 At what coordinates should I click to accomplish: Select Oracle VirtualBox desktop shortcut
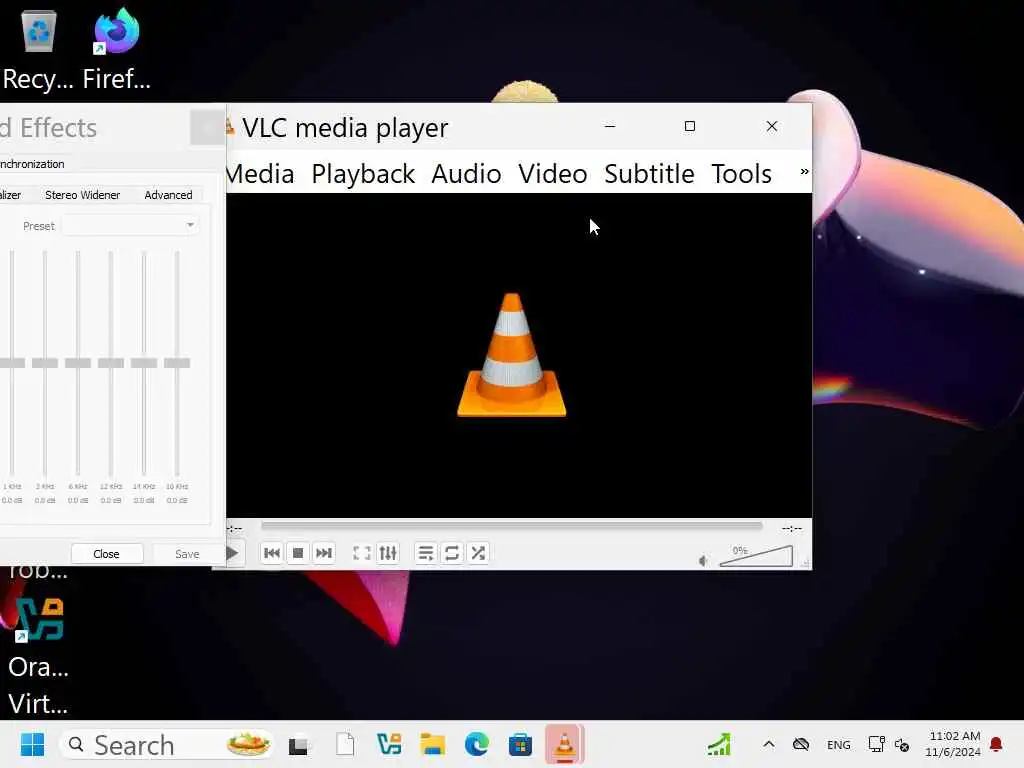[x=39, y=656]
